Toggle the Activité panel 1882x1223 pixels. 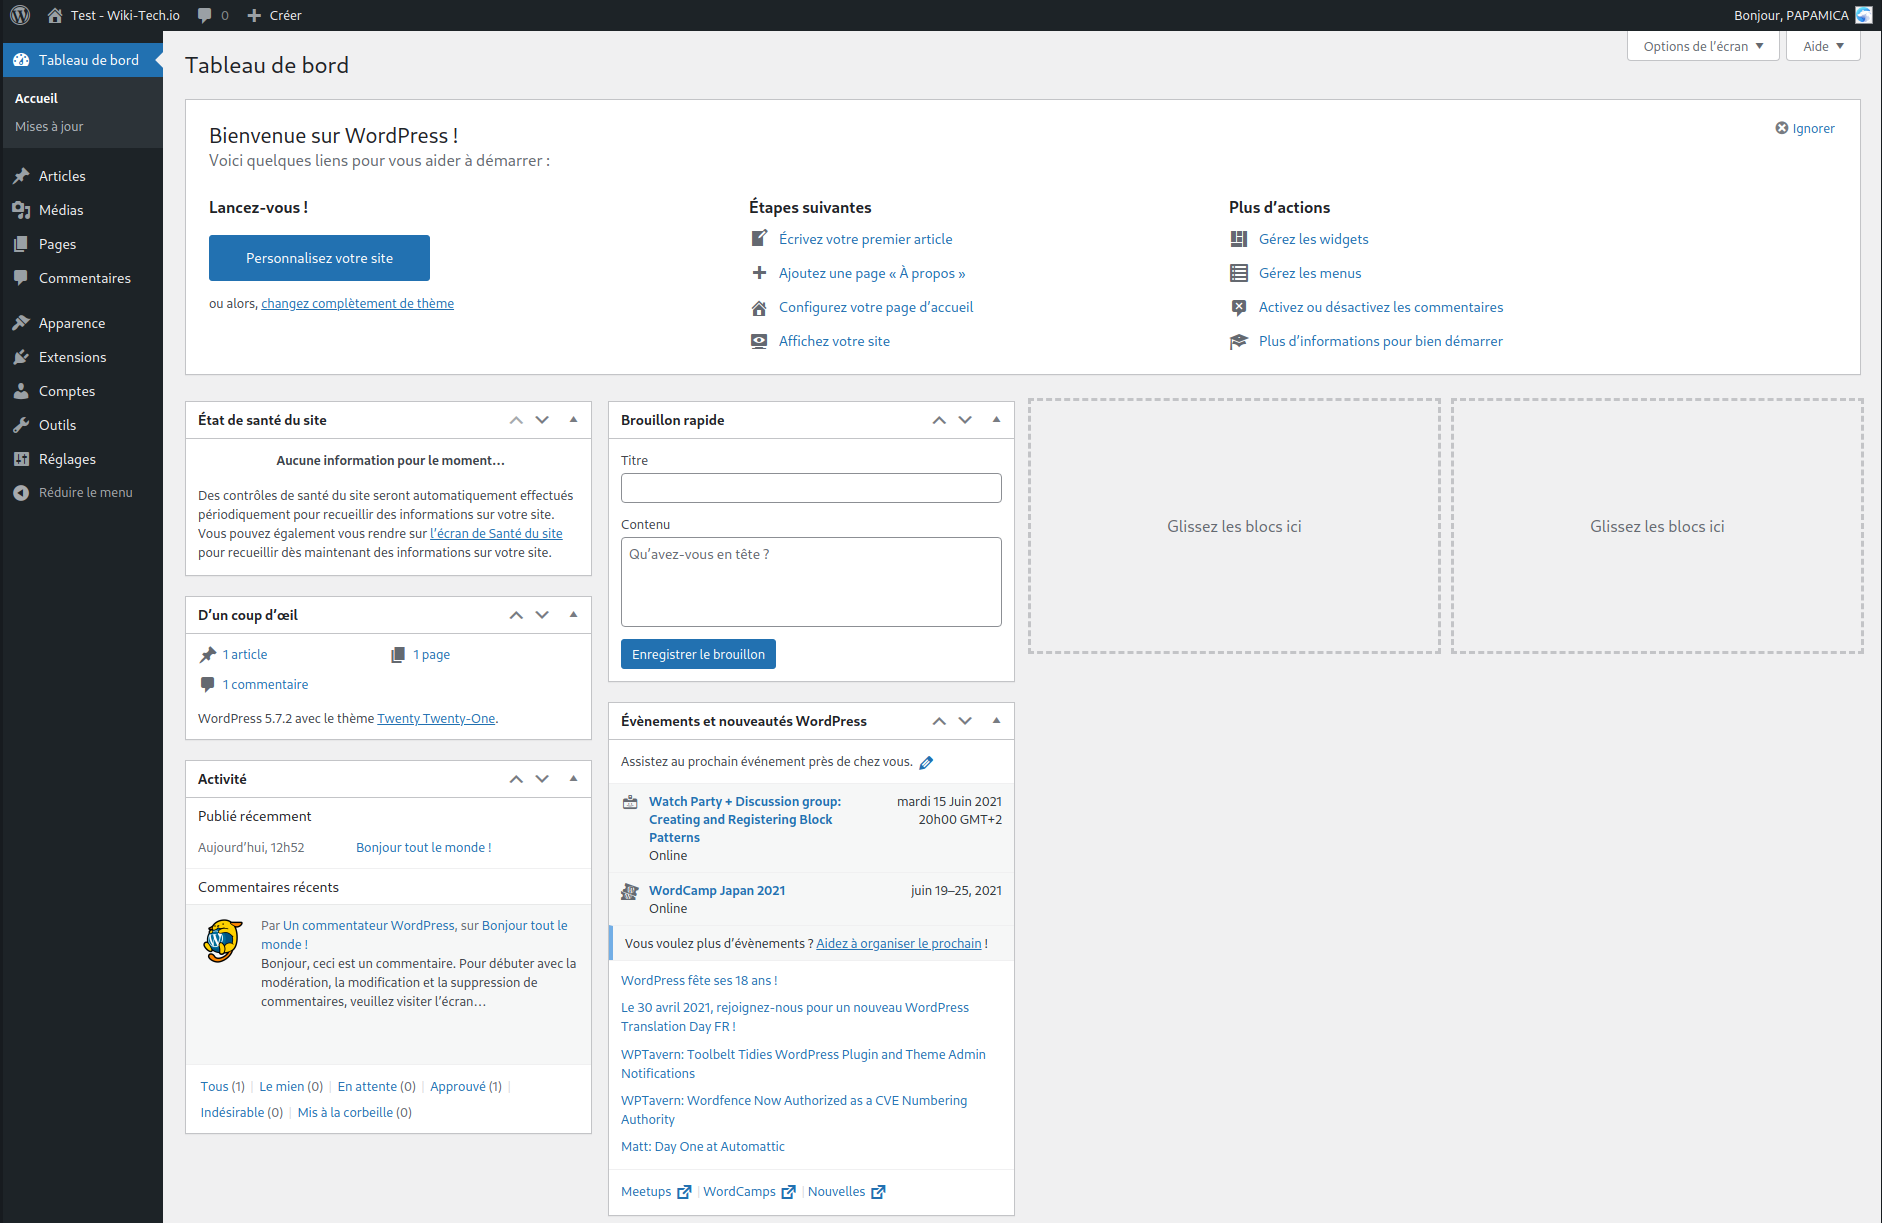pos(574,779)
